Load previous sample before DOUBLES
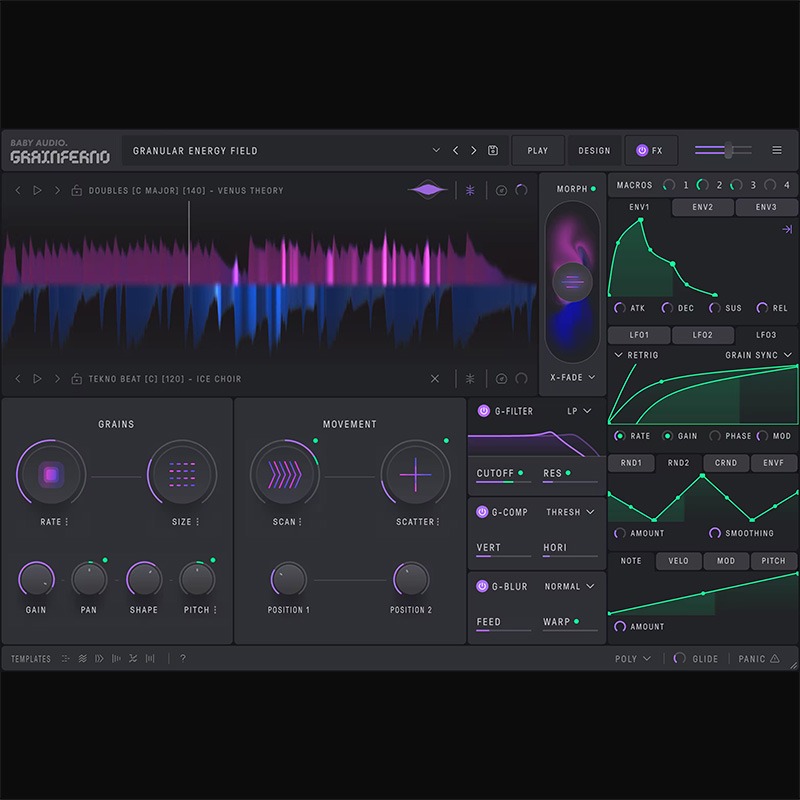The width and height of the screenshot is (800, 800). pos(18,190)
